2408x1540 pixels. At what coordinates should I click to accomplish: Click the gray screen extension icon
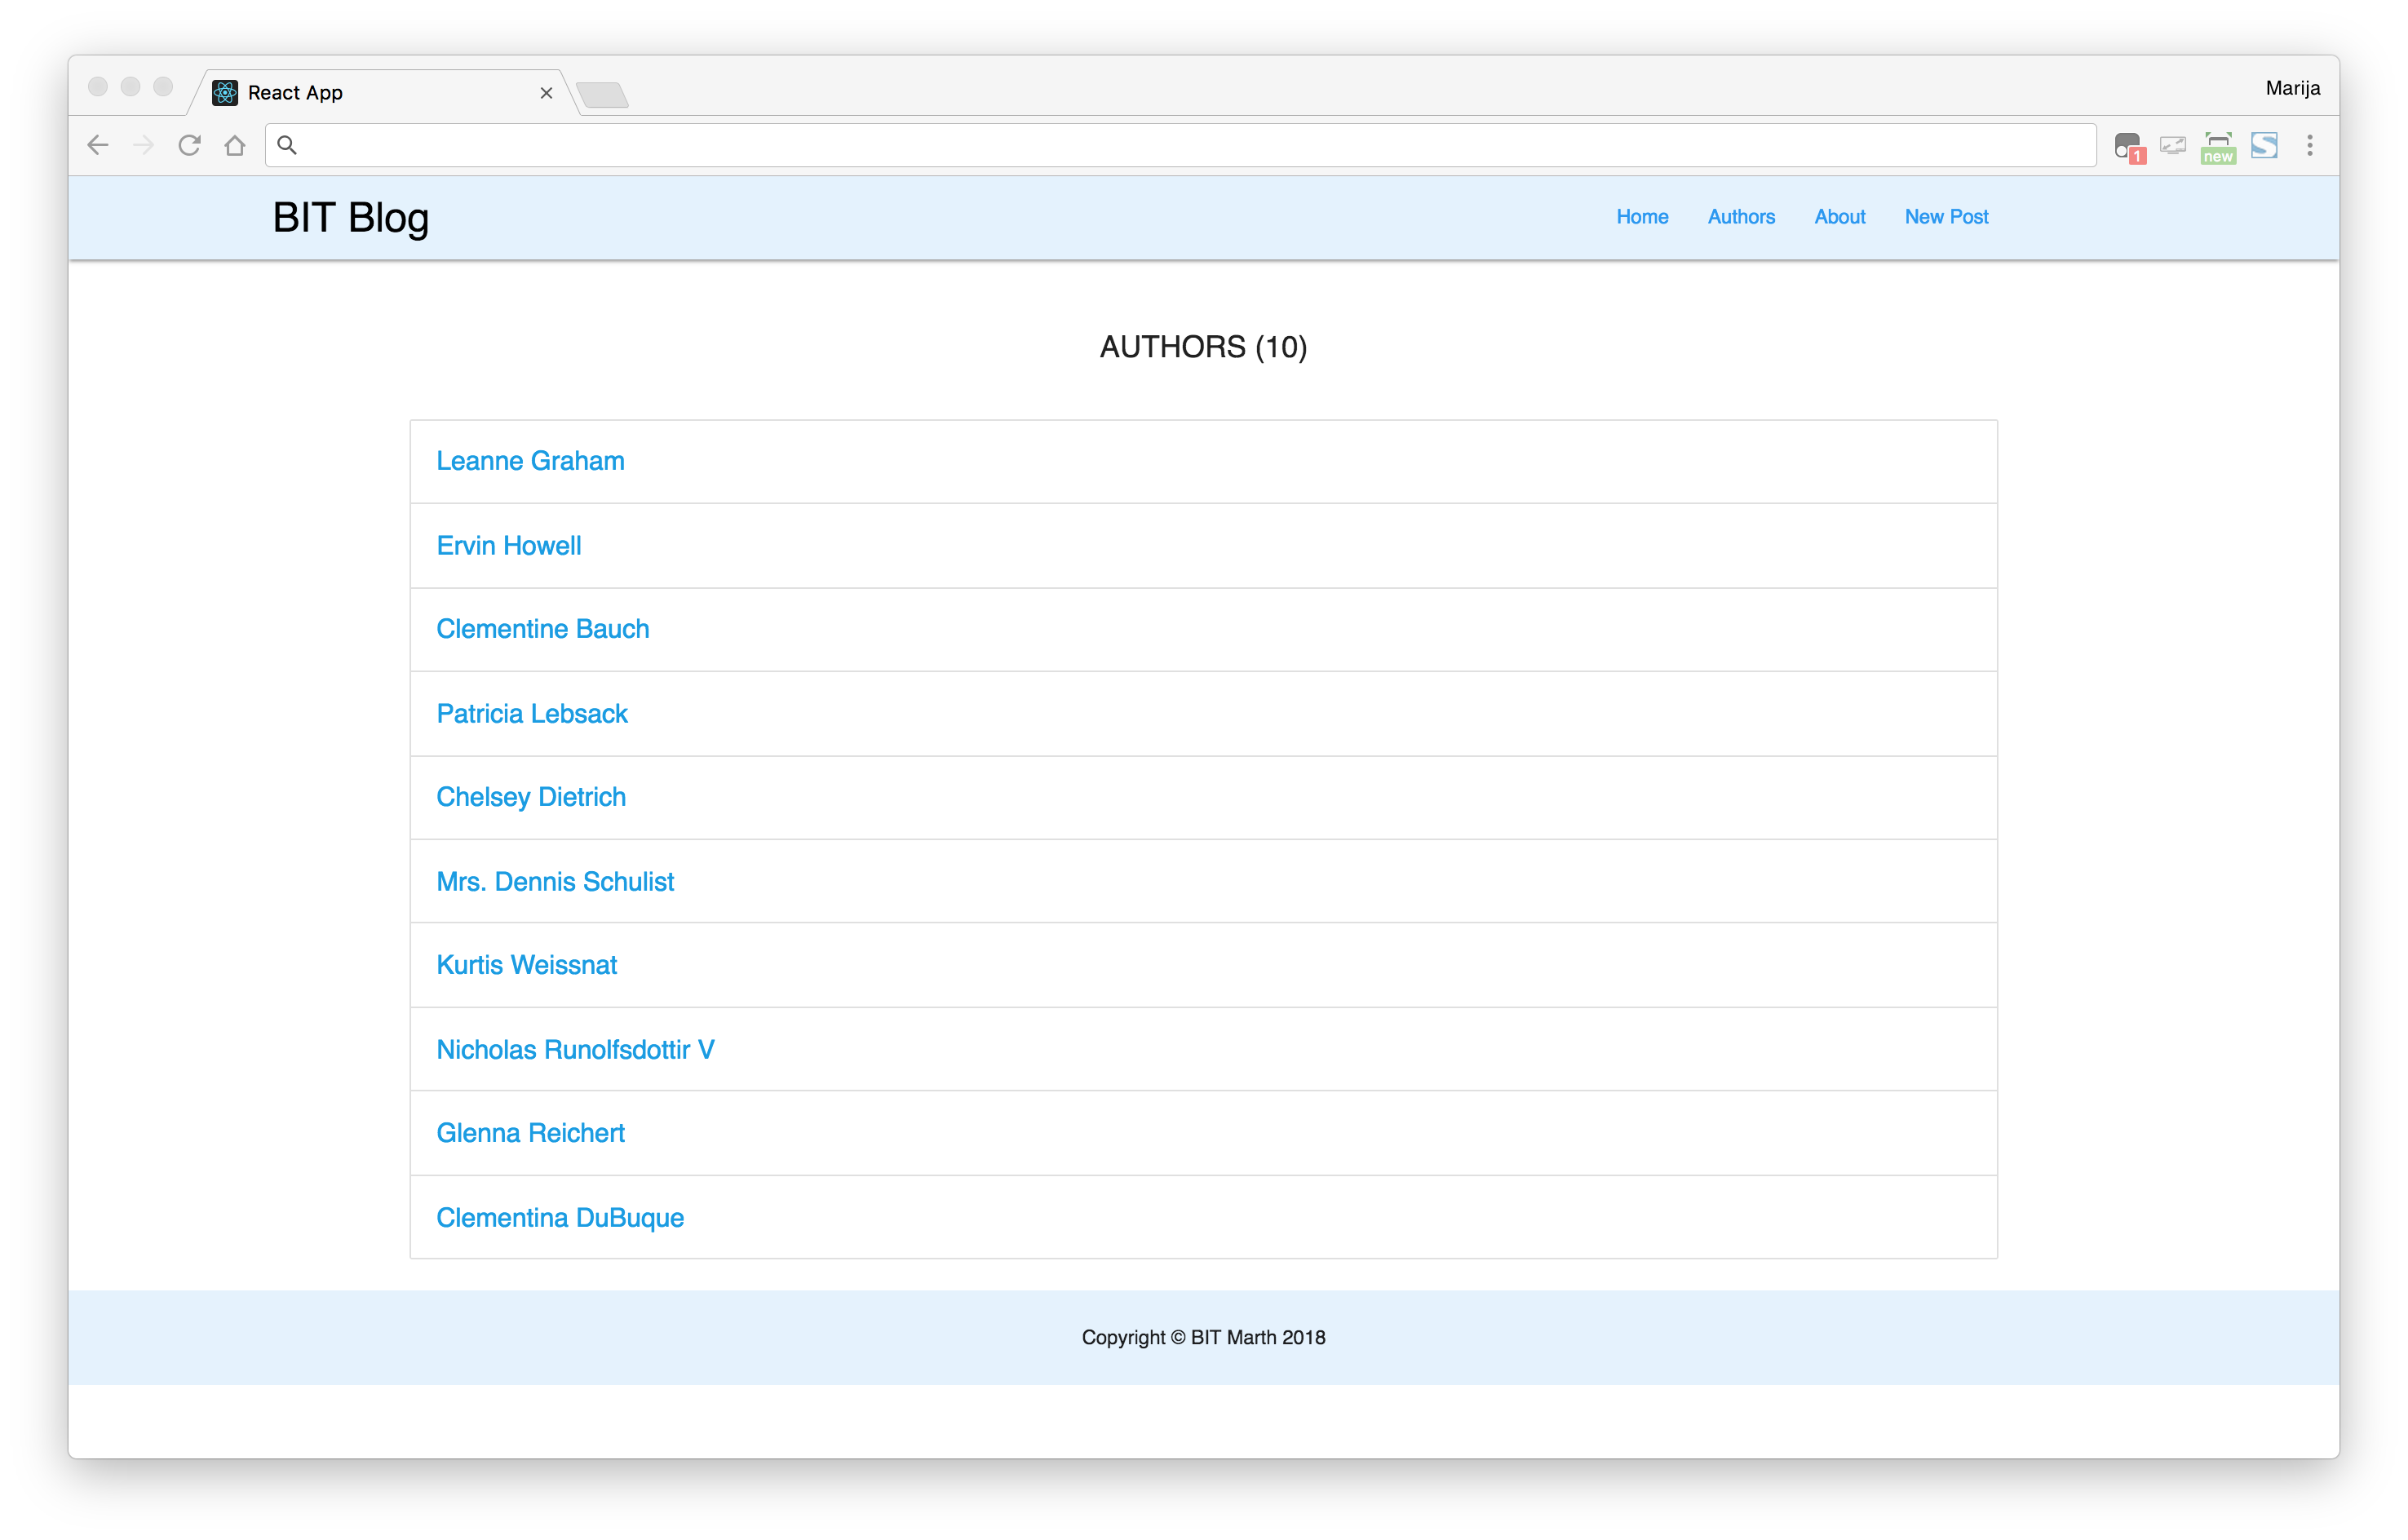pyautogui.click(x=2173, y=146)
